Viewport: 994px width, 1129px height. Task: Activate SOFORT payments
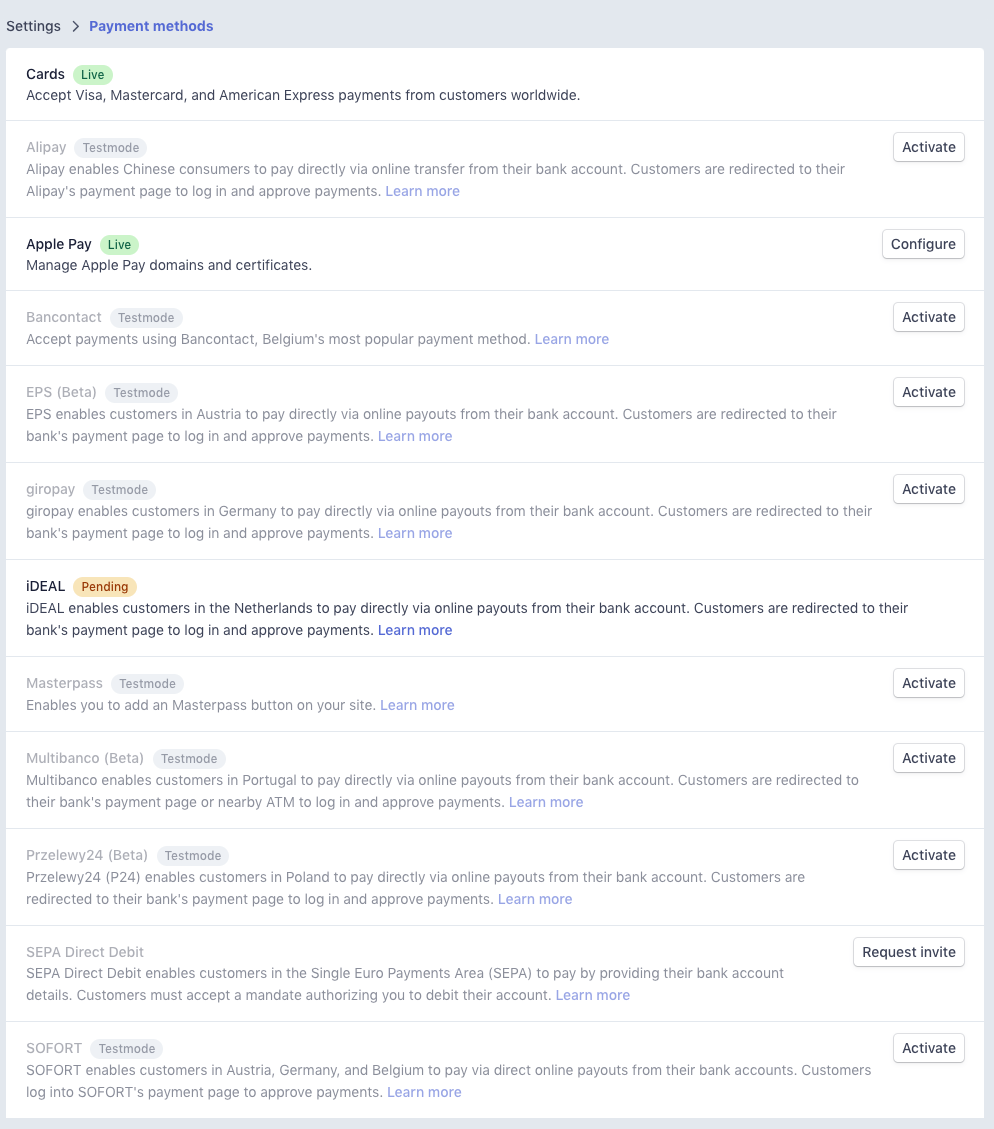[x=928, y=1048]
